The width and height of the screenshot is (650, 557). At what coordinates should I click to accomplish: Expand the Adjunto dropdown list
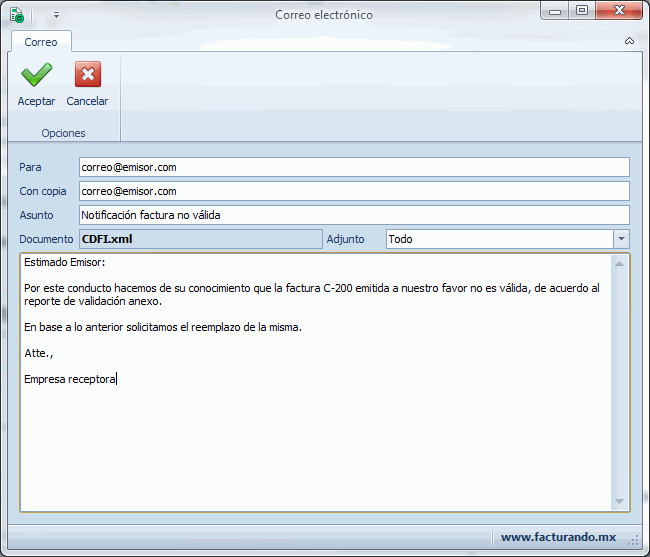[x=621, y=239]
